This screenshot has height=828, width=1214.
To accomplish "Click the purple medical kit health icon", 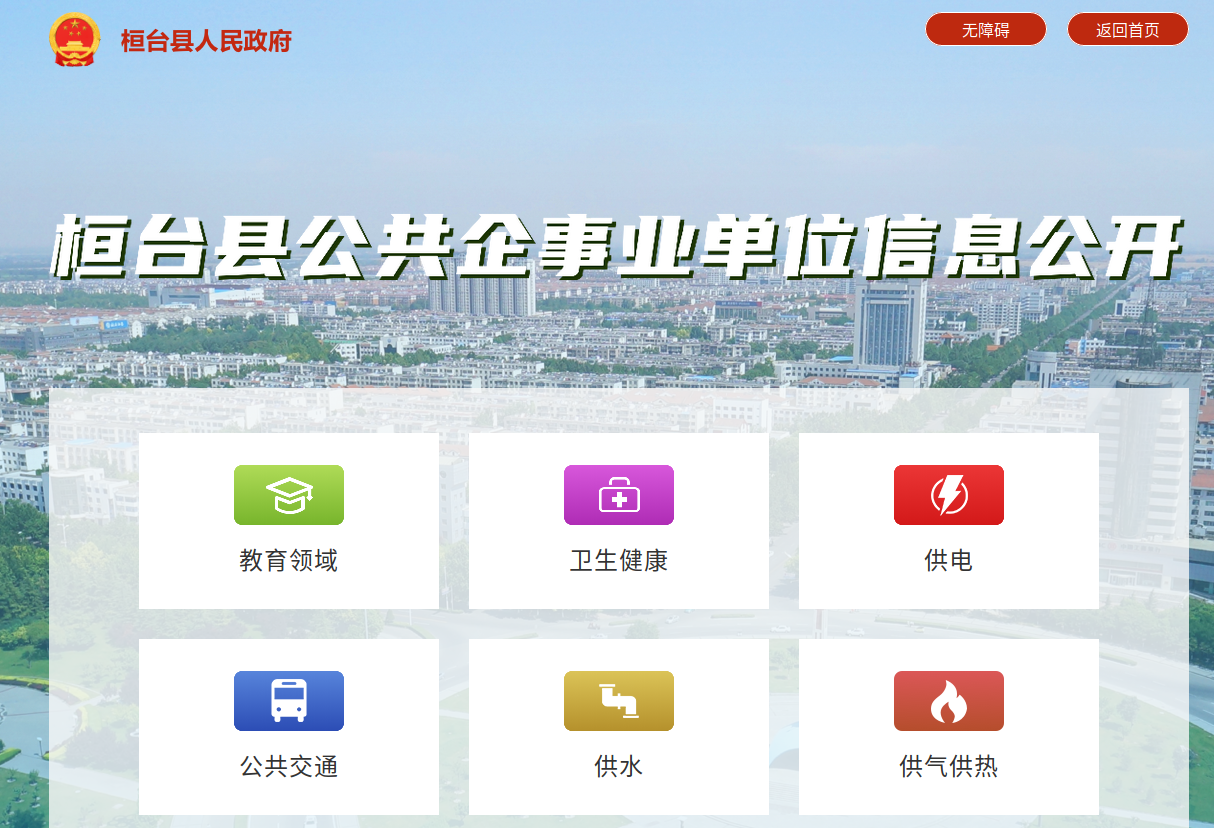I will pos(619,495).
